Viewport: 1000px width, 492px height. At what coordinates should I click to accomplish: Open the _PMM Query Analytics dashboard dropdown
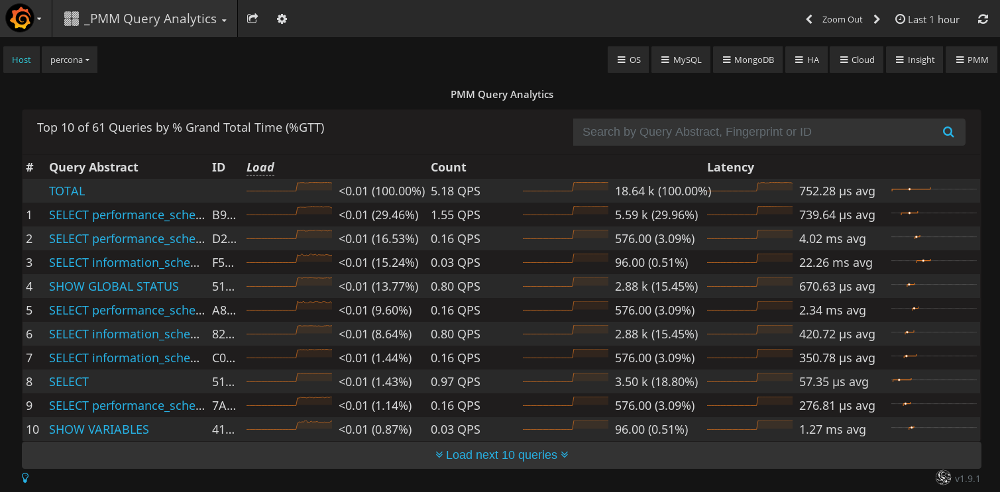[145, 19]
